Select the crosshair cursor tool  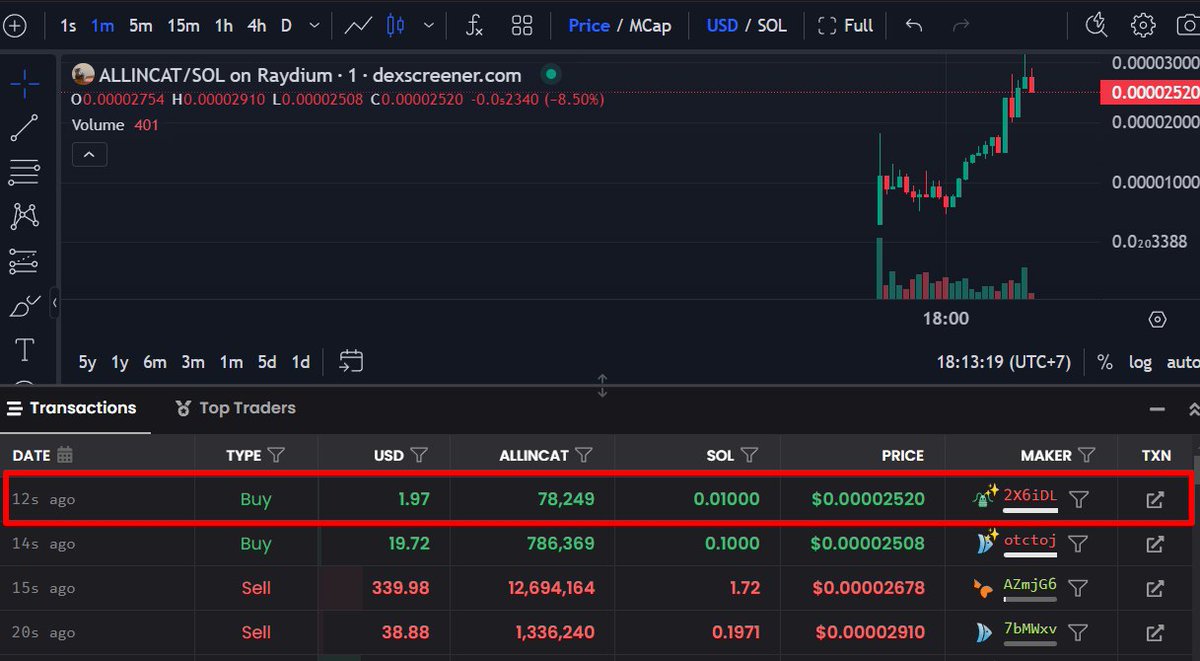coord(24,84)
